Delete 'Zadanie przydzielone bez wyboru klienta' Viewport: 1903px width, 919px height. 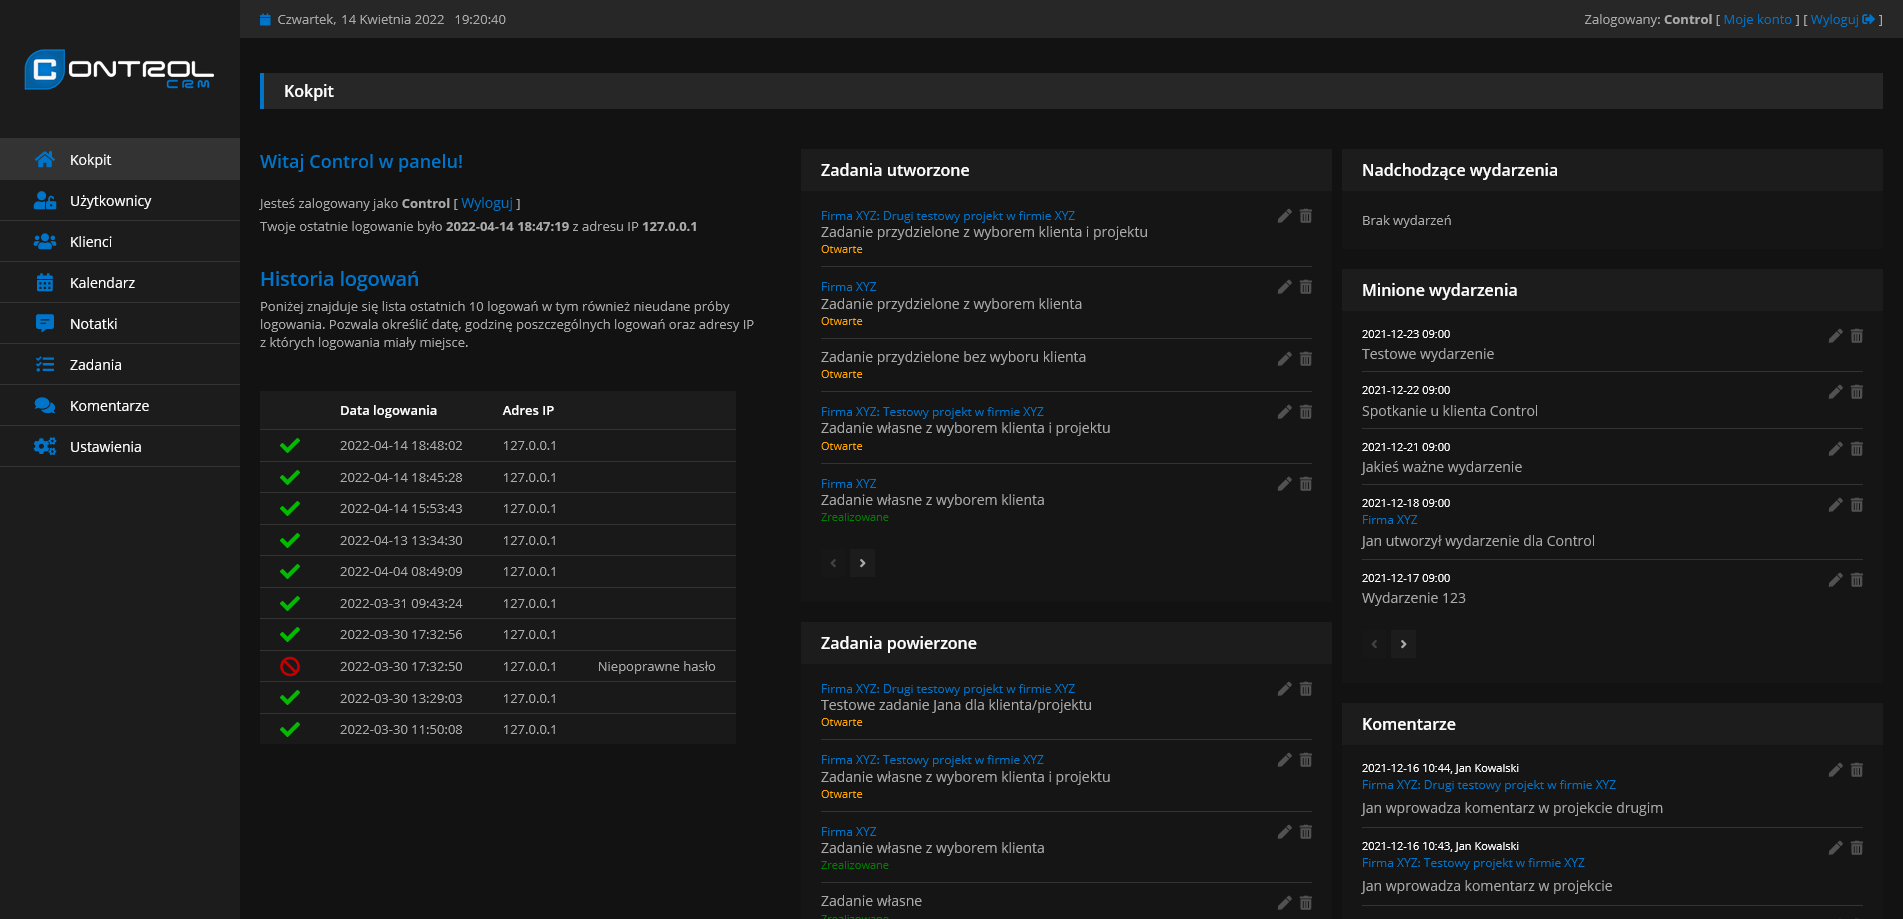pos(1305,359)
